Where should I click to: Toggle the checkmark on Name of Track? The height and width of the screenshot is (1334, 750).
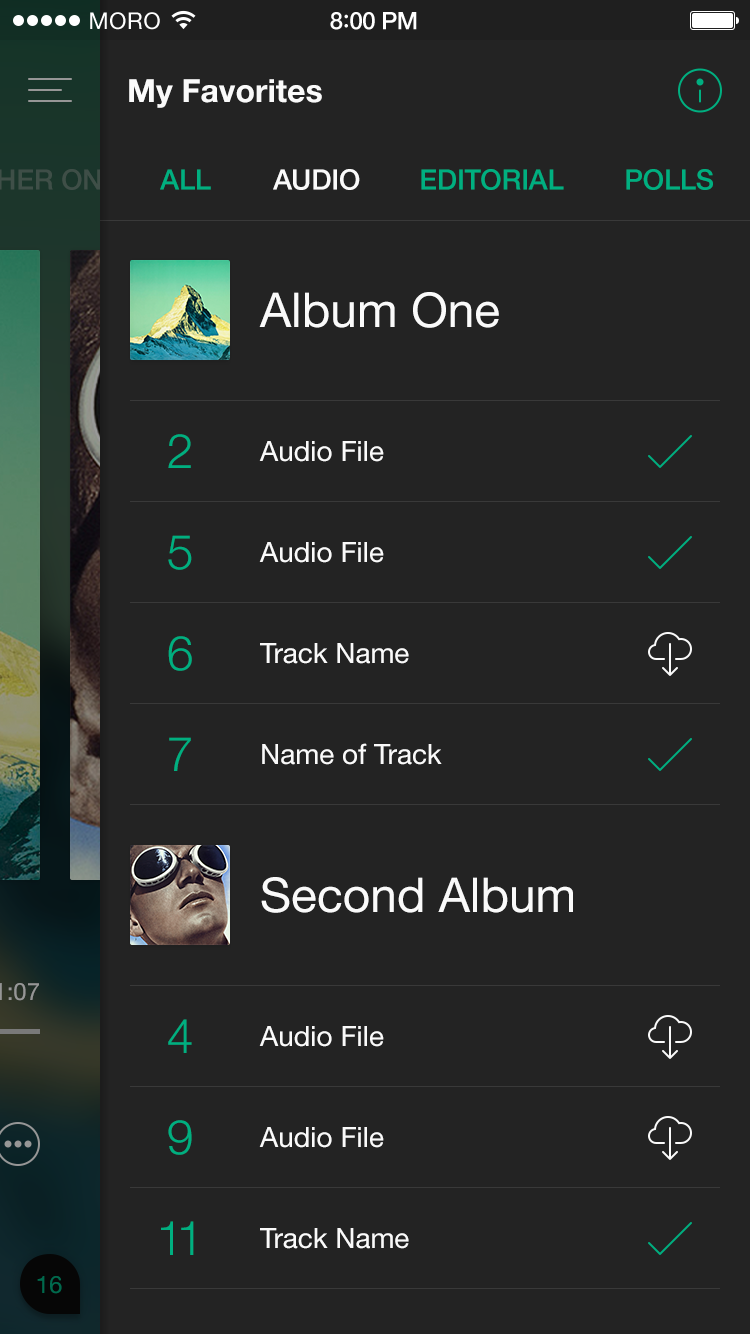670,755
